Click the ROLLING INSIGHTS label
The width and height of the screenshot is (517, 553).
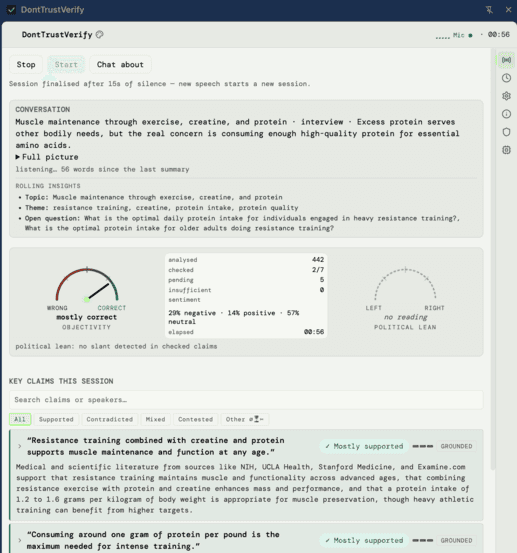48,186
